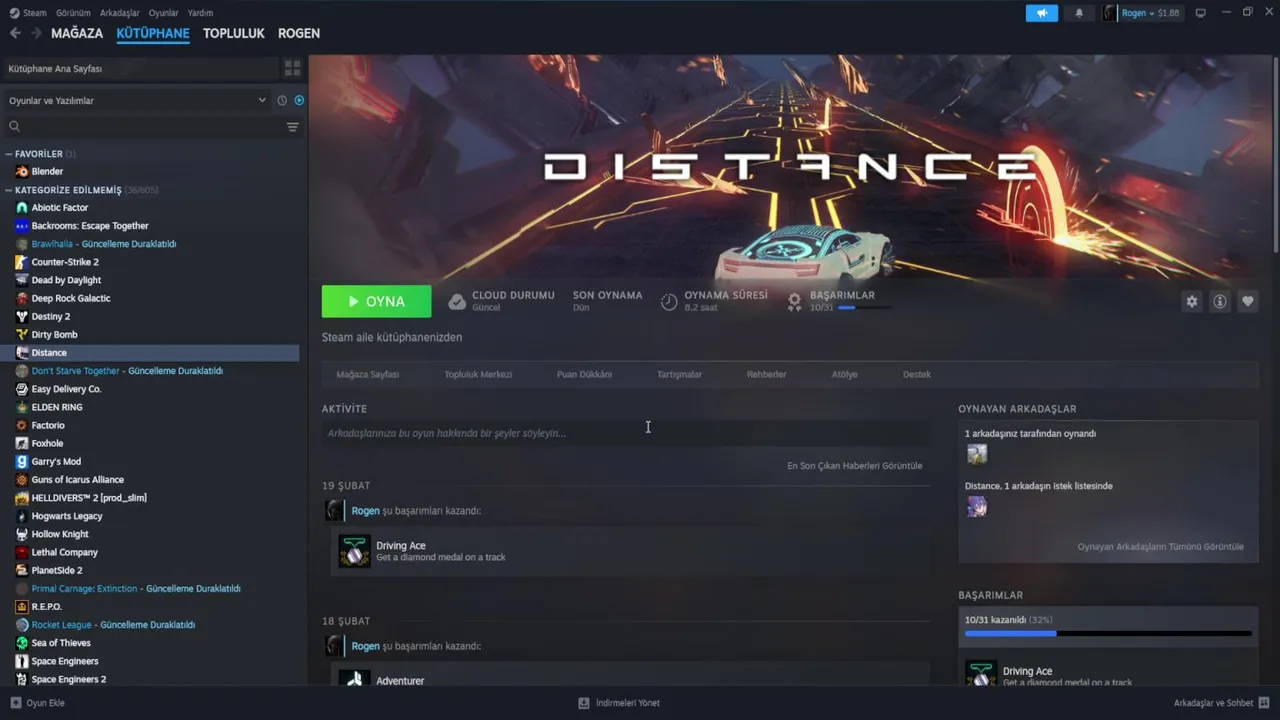Open Destek support link
The width and height of the screenshot is (1280, 720).
(917, 374)
